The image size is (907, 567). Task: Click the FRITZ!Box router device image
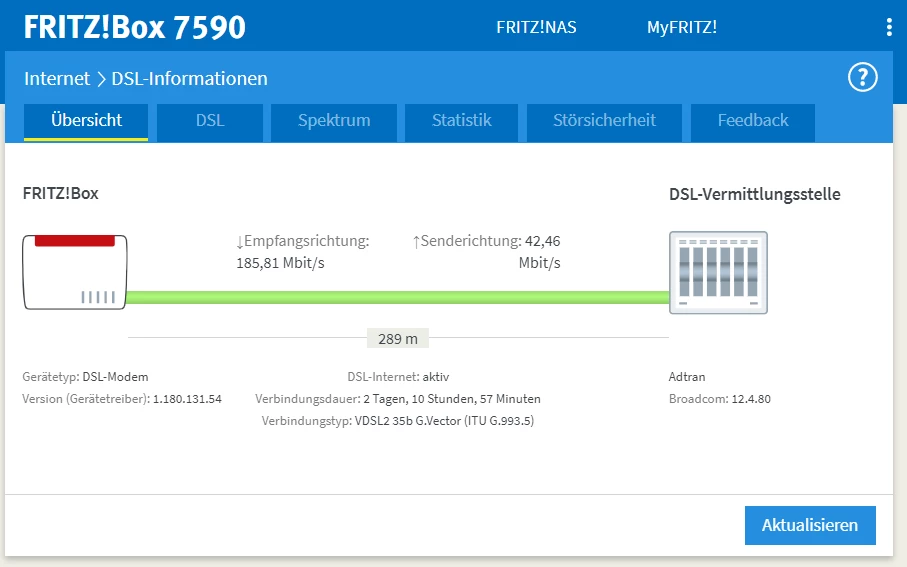[75, 272]
